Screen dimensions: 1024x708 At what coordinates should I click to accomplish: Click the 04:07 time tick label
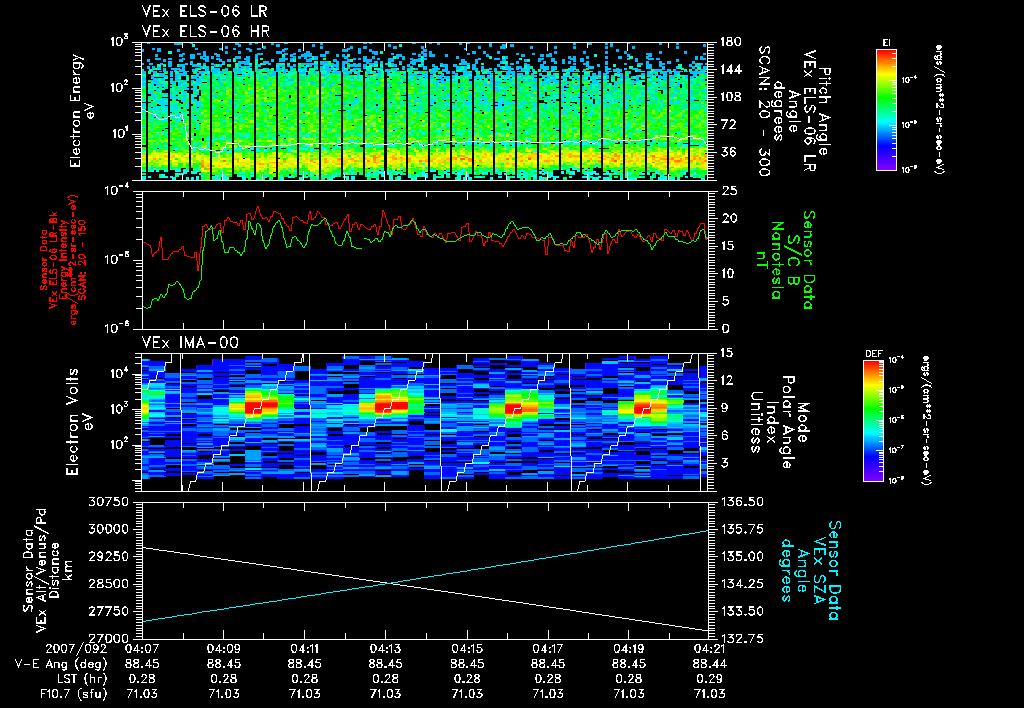142,650
